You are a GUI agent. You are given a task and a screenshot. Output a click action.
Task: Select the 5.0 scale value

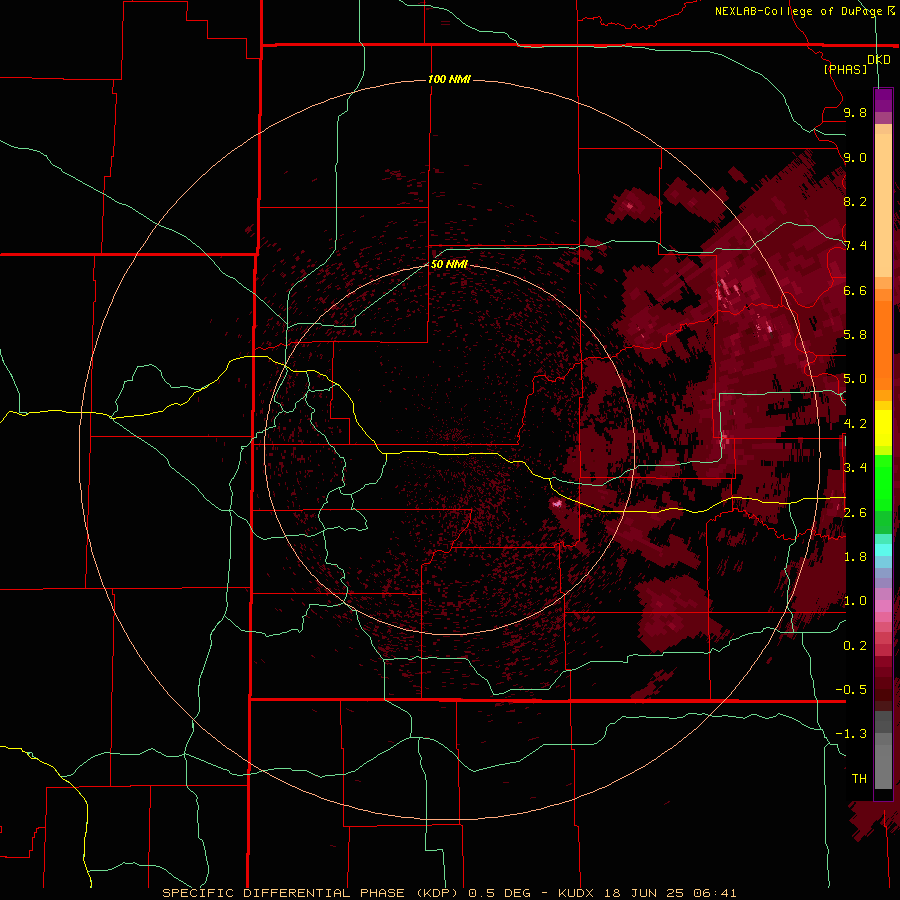pos(855,379)
